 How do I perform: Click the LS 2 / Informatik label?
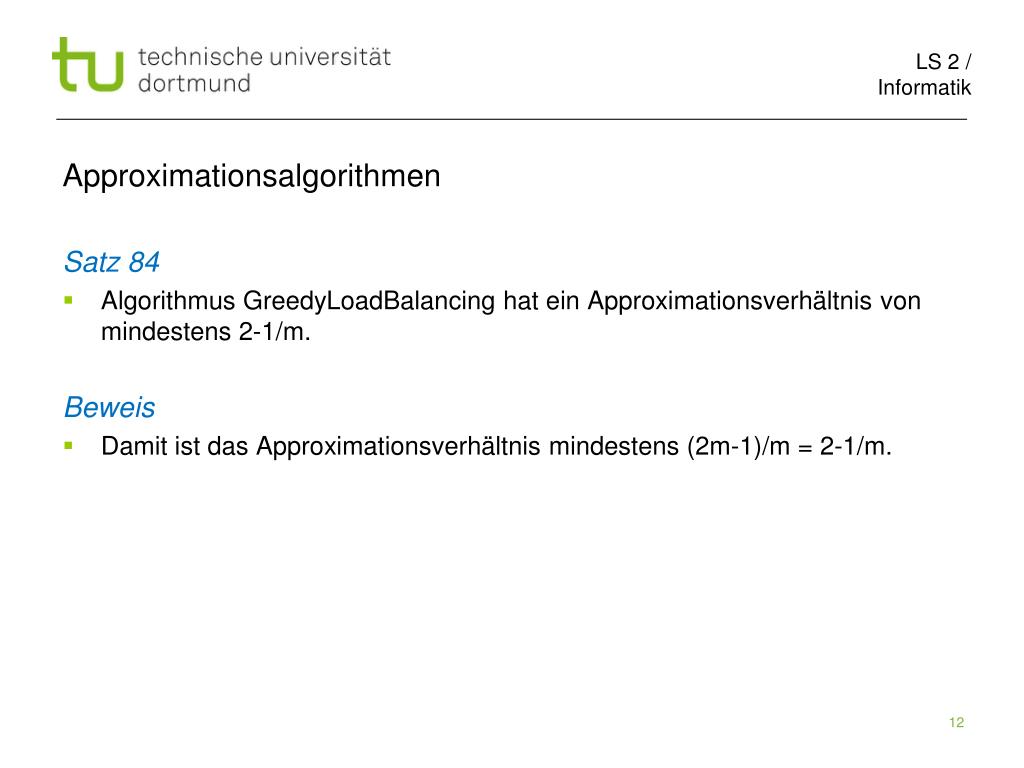tap(923, 74)
